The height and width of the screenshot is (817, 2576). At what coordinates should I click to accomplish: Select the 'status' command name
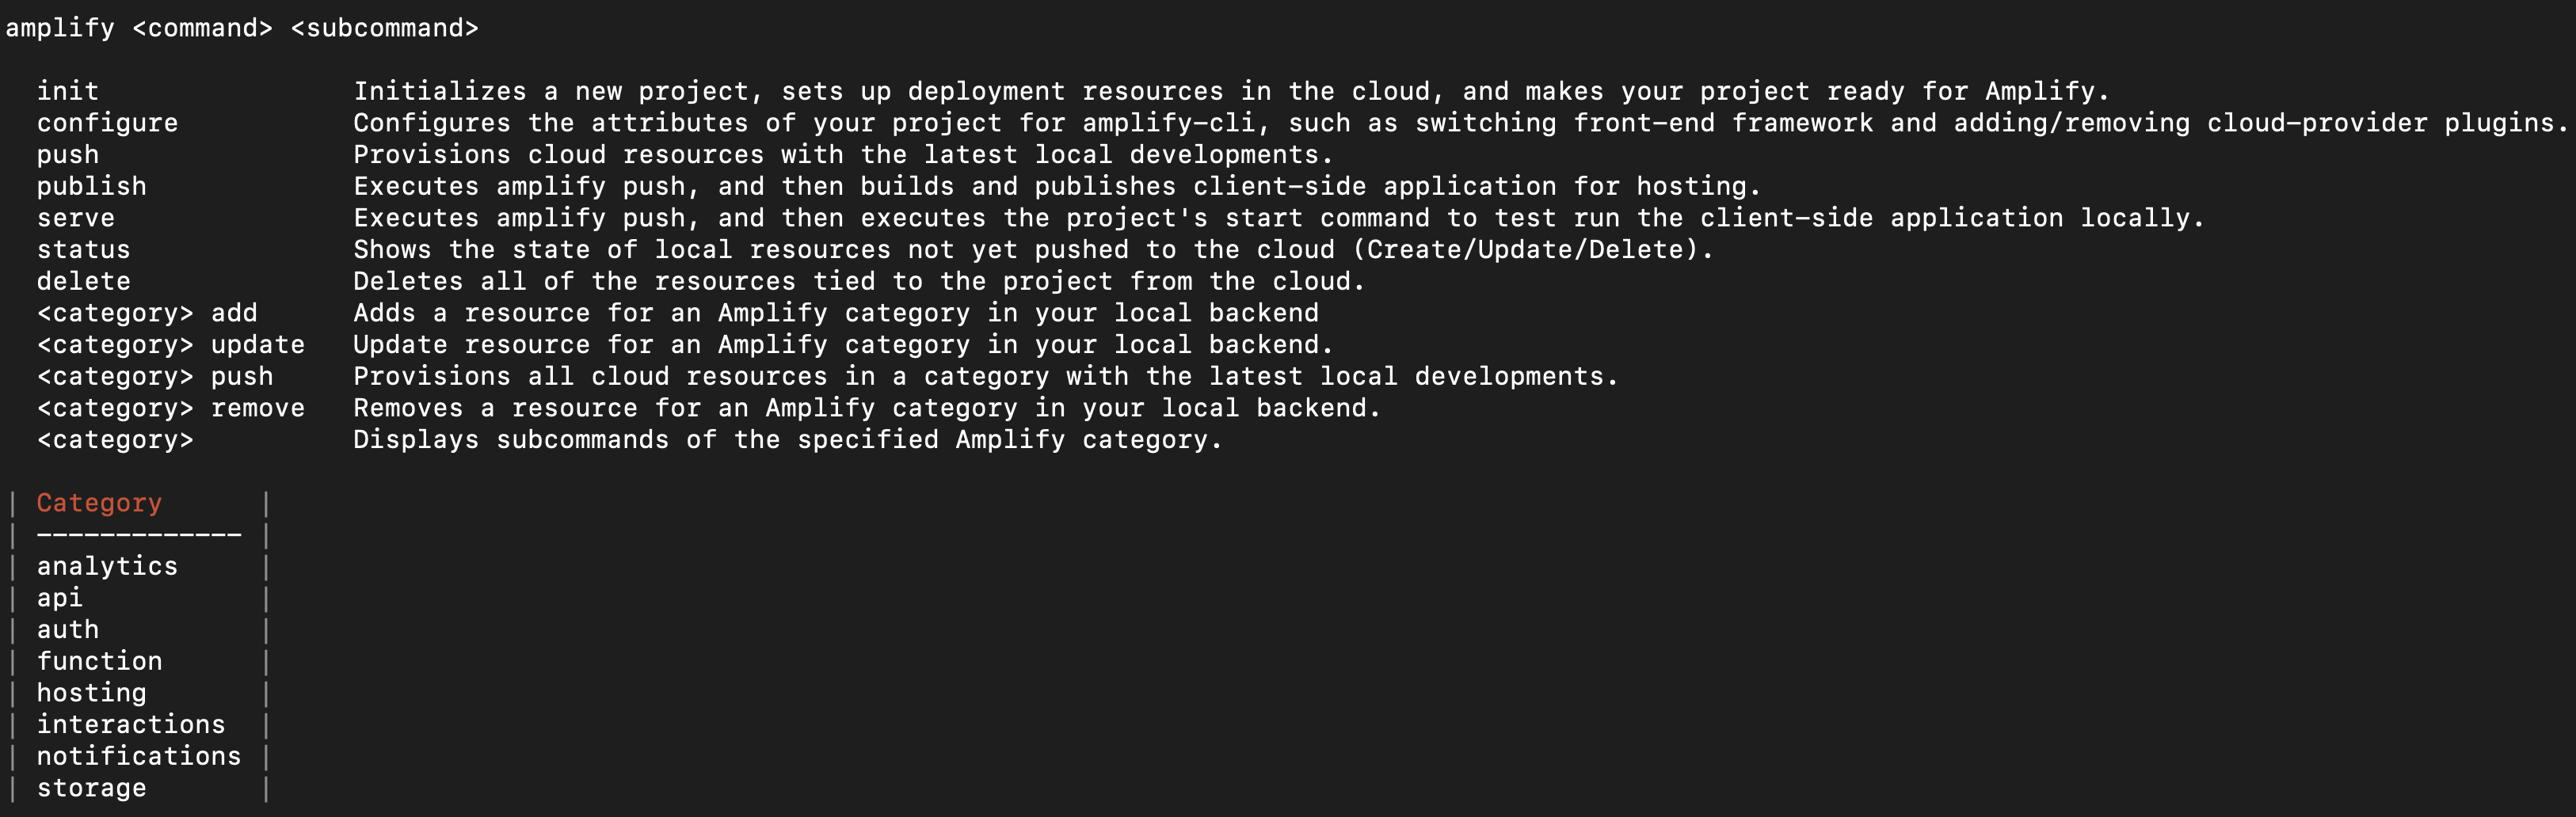click(84, 250)
